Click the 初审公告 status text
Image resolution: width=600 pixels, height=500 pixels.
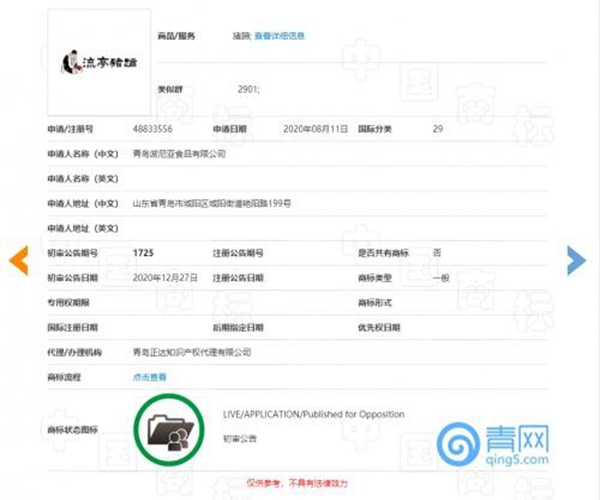pos(240,439)
